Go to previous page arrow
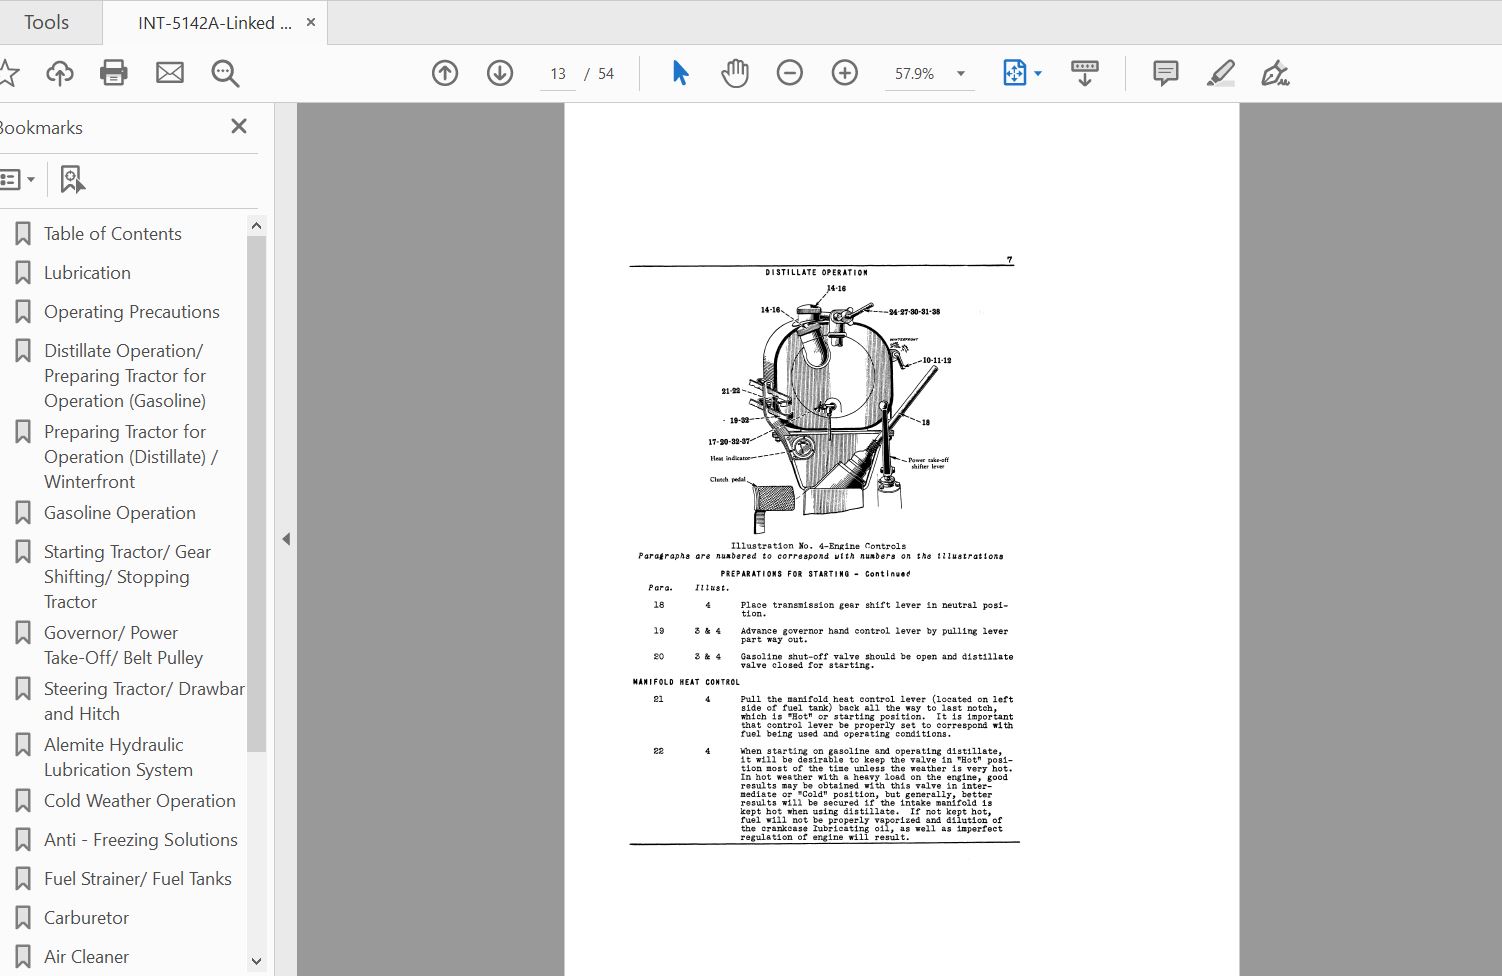This screenshot has height=976, width=1502. [x=445, y=73]
